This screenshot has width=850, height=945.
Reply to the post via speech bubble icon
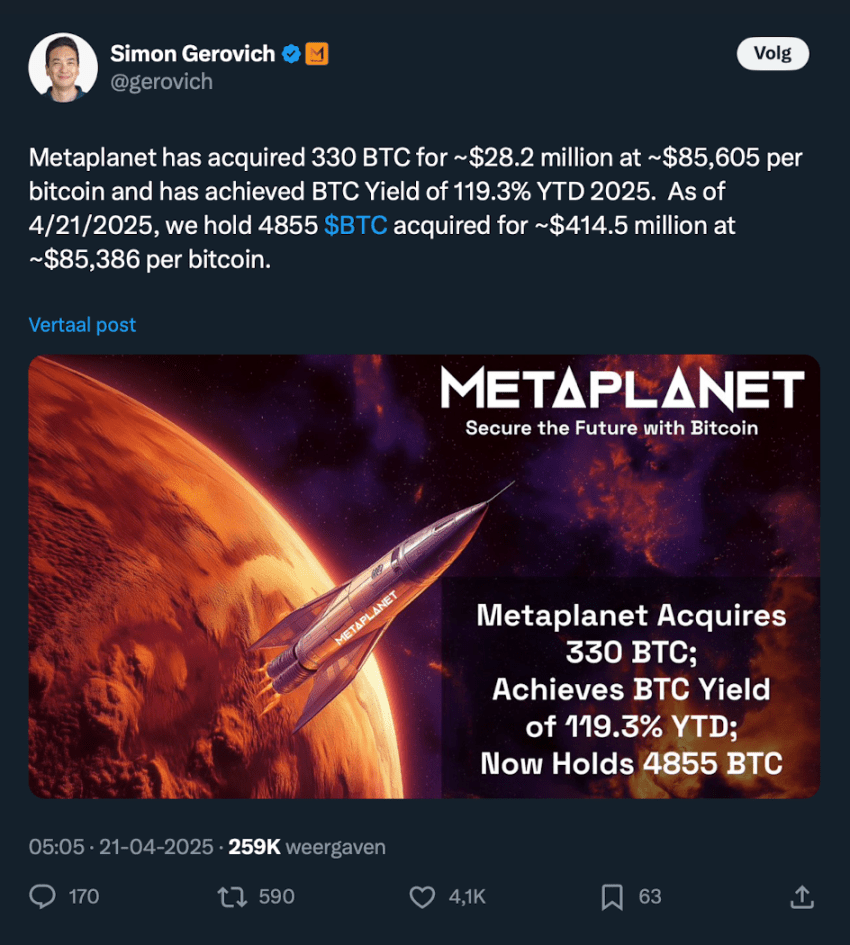(x=43, y=896)
